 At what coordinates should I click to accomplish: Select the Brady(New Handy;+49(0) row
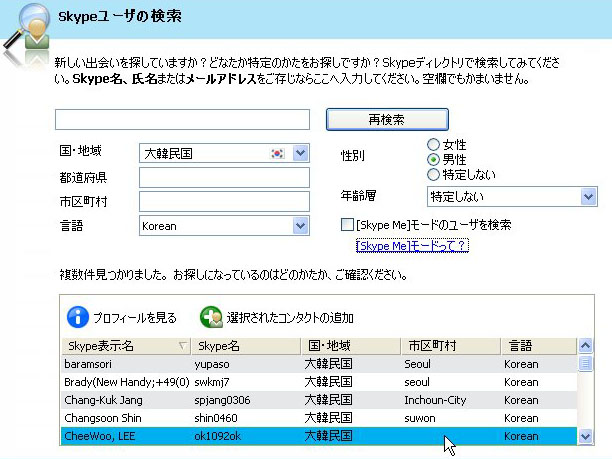pos(319,382)
